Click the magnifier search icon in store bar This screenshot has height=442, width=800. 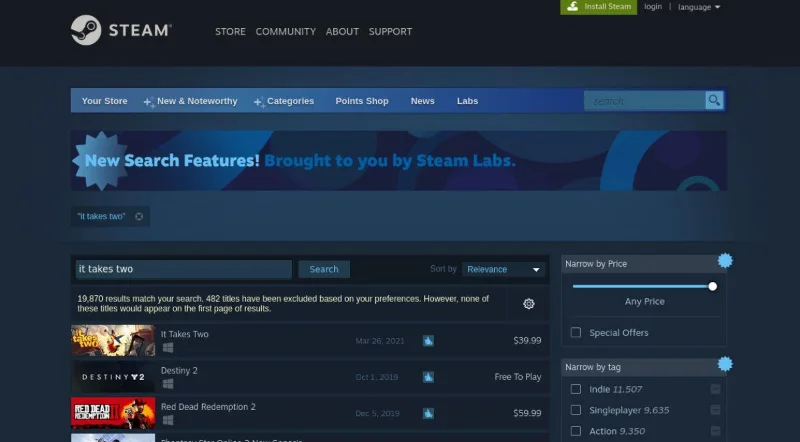714,101
